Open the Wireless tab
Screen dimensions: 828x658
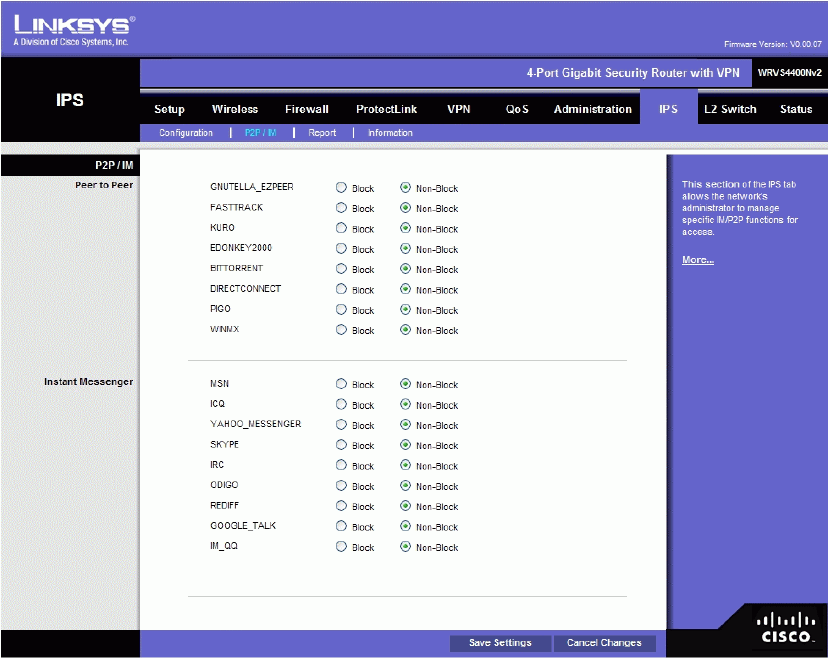234,109
